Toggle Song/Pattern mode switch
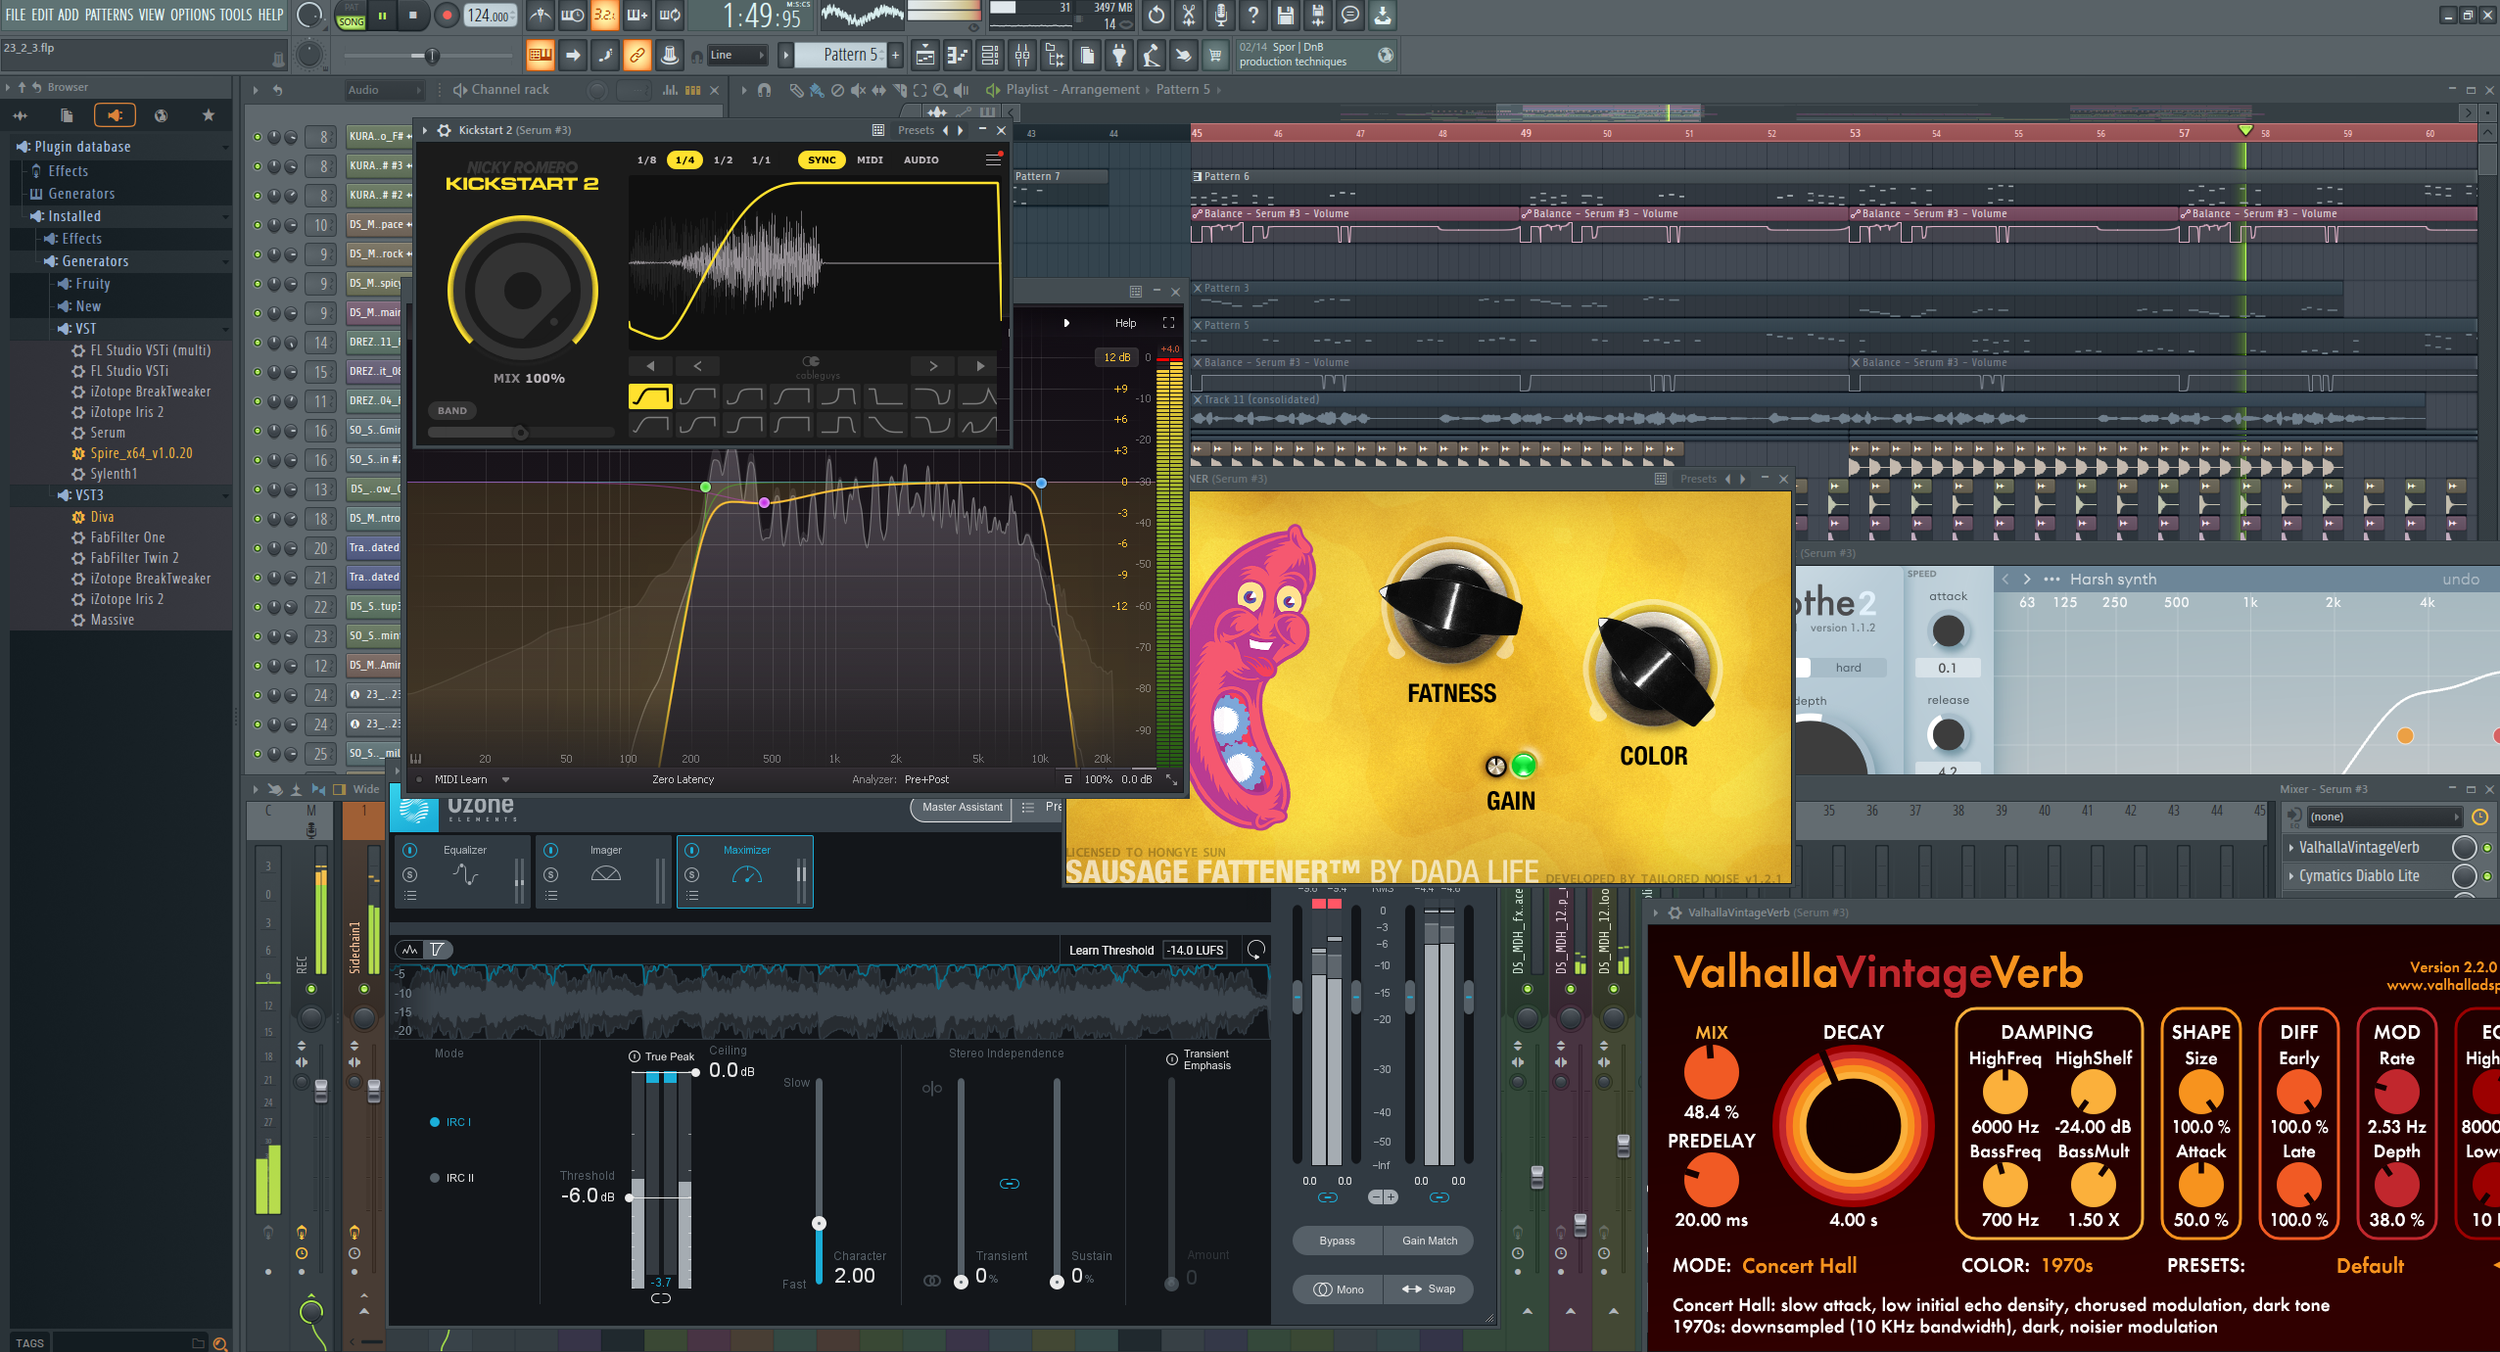Screen dimensions: 2500x1352 click(x=351, y=15)
